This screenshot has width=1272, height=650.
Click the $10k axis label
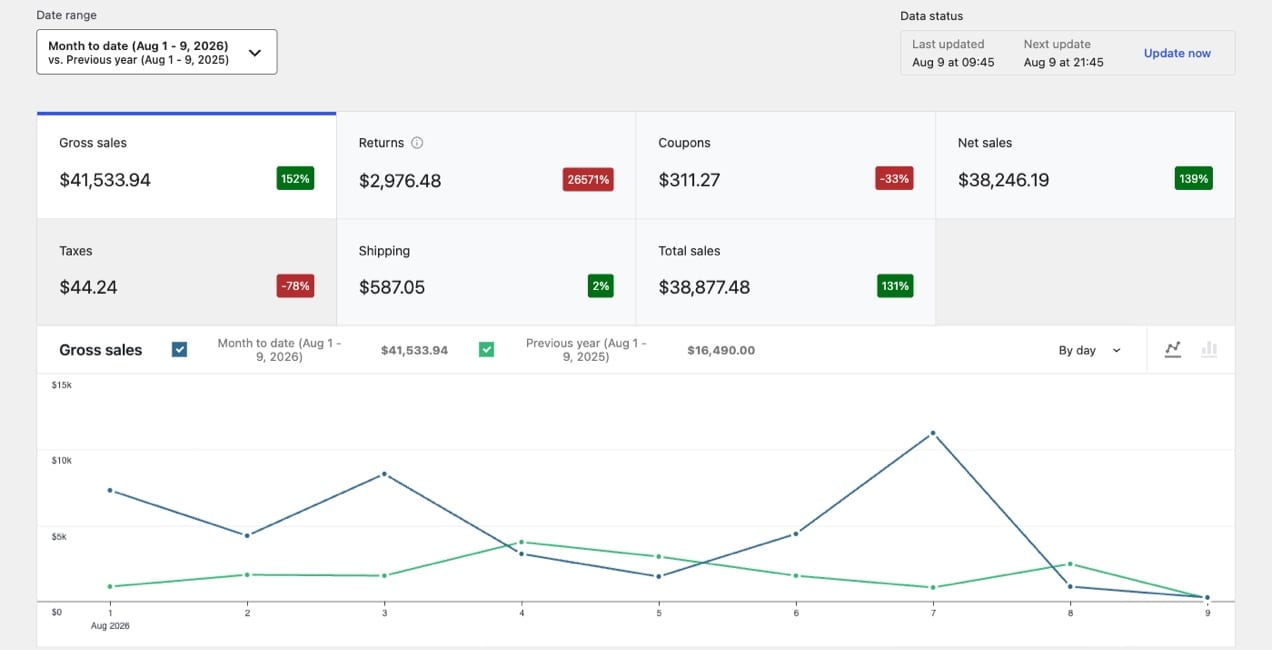[62, 460]
